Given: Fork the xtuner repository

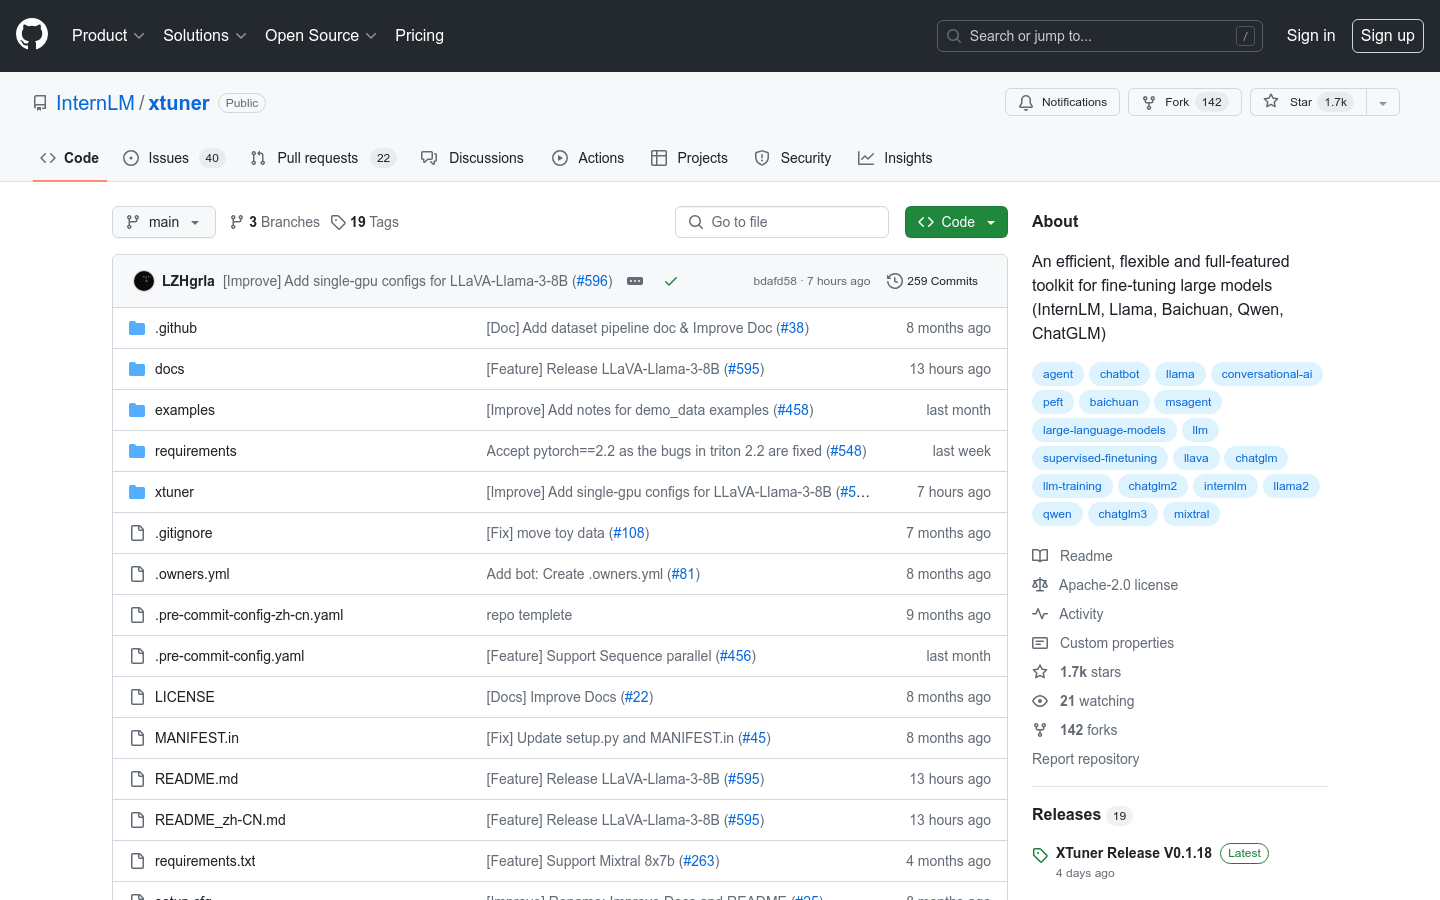Looking at the screenshot, I should 1185,102.
